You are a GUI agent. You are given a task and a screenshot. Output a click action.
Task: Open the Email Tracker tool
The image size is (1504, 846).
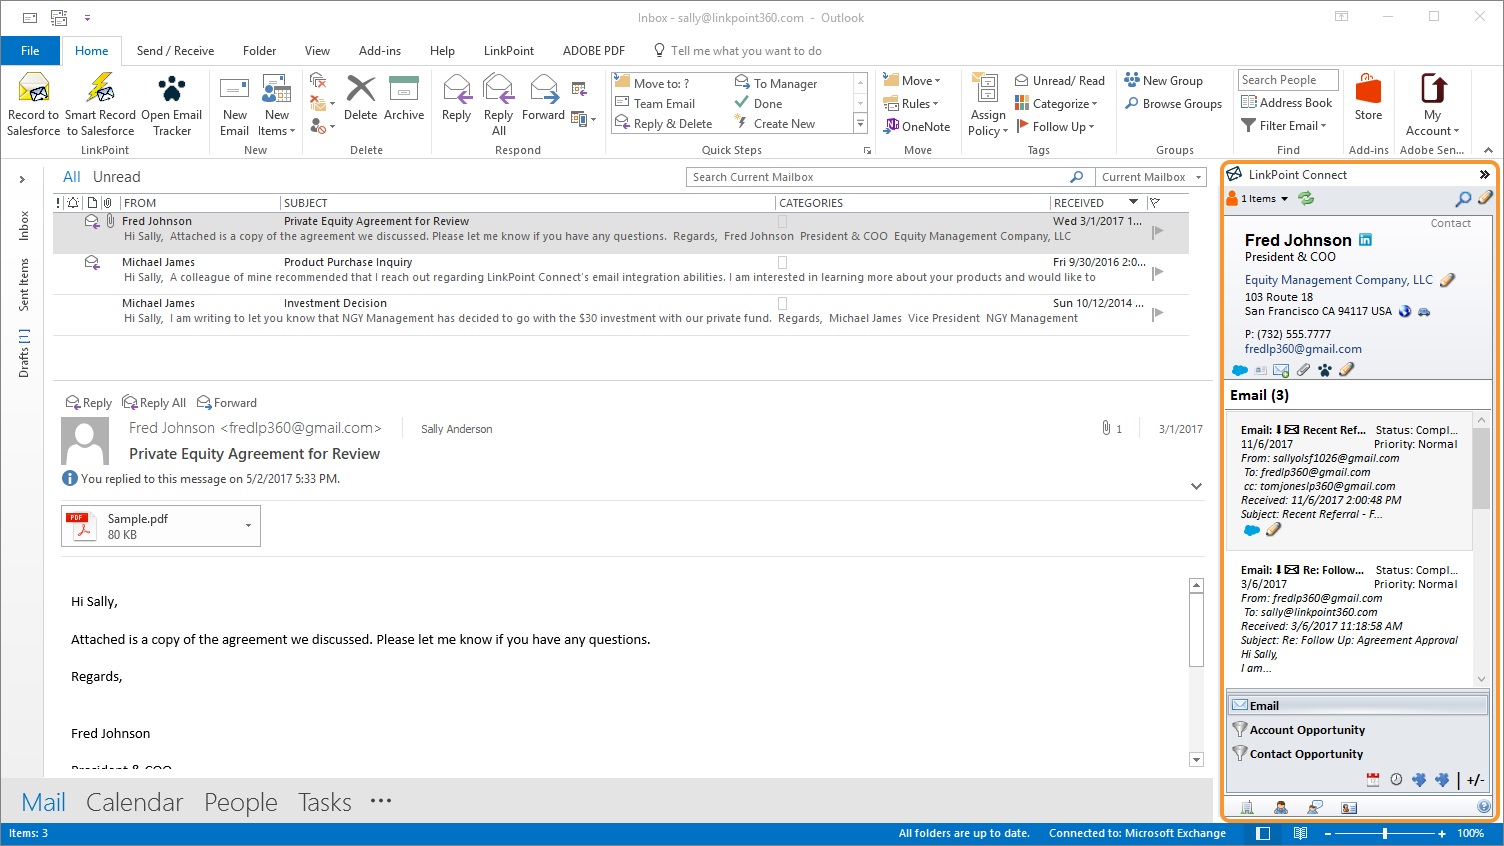171,90
